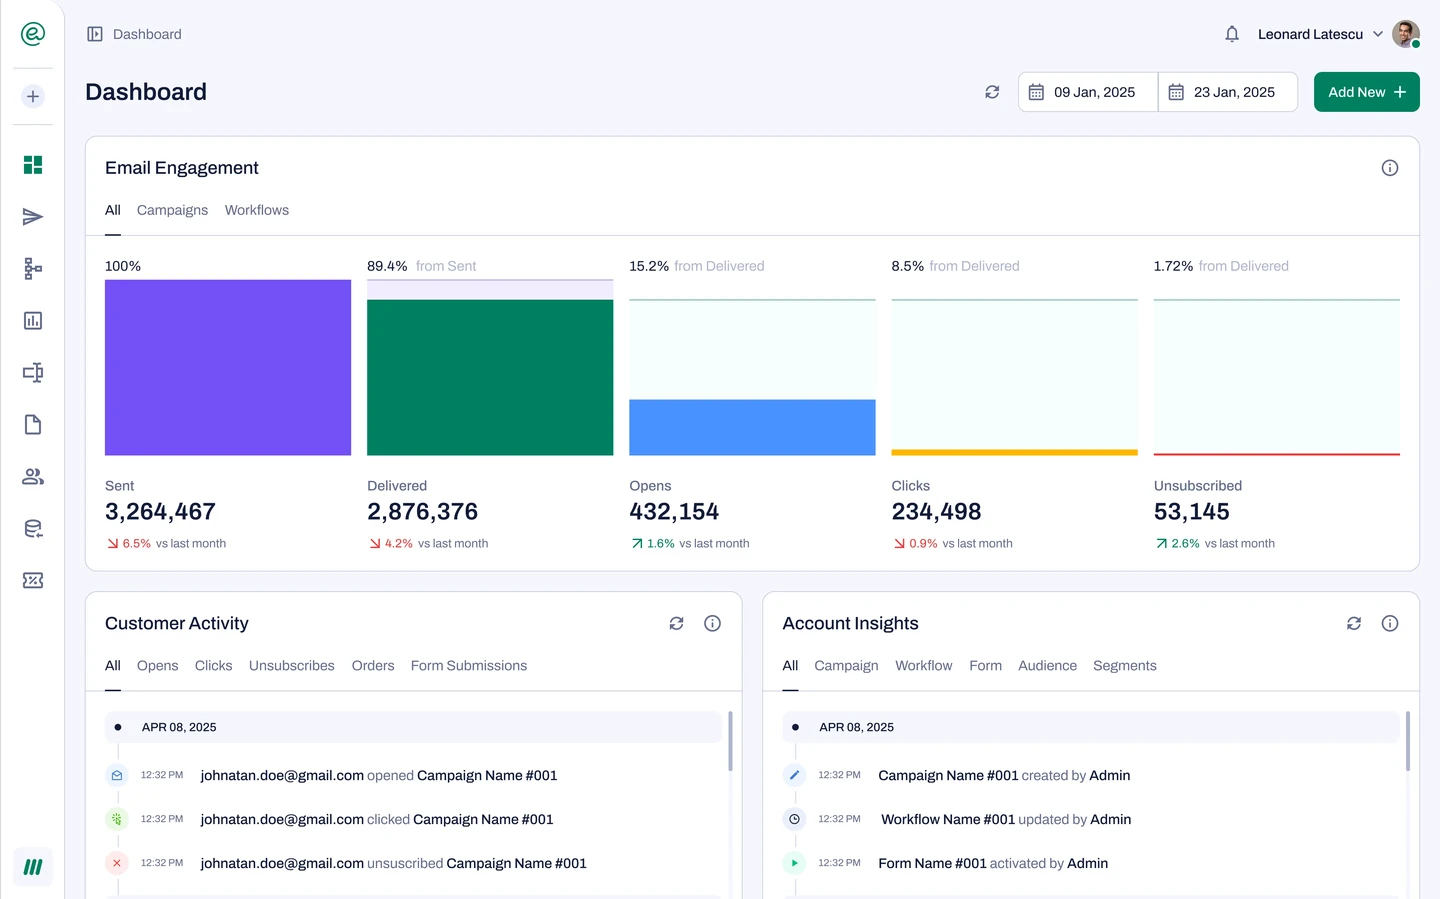Click the Add New button
The height and width of the screenshot is (899, 1440).
1367,92
